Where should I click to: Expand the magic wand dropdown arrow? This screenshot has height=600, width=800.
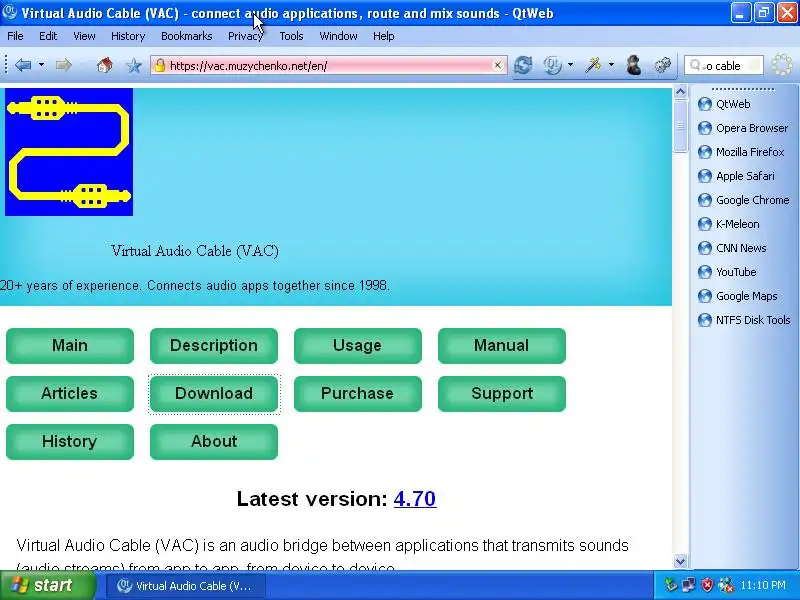(x=611, y=65)
